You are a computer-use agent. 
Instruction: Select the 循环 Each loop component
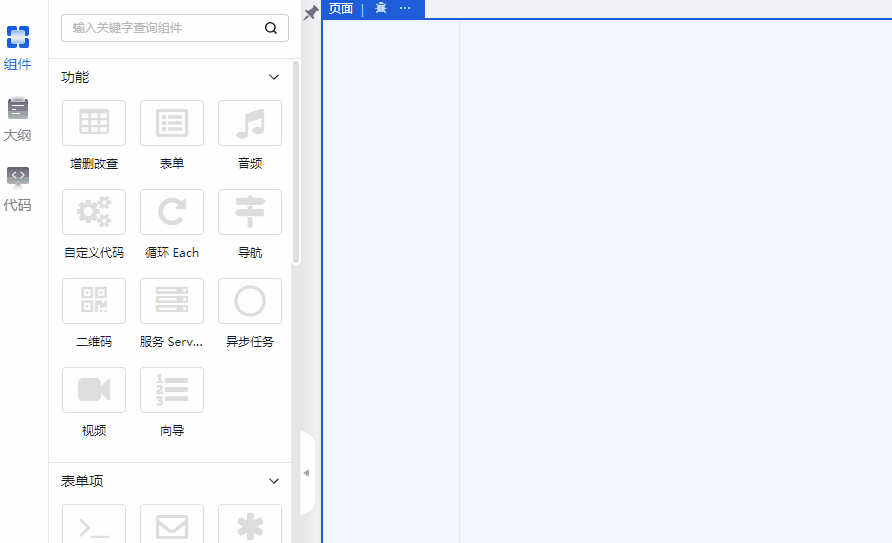[x=172, y=212]
